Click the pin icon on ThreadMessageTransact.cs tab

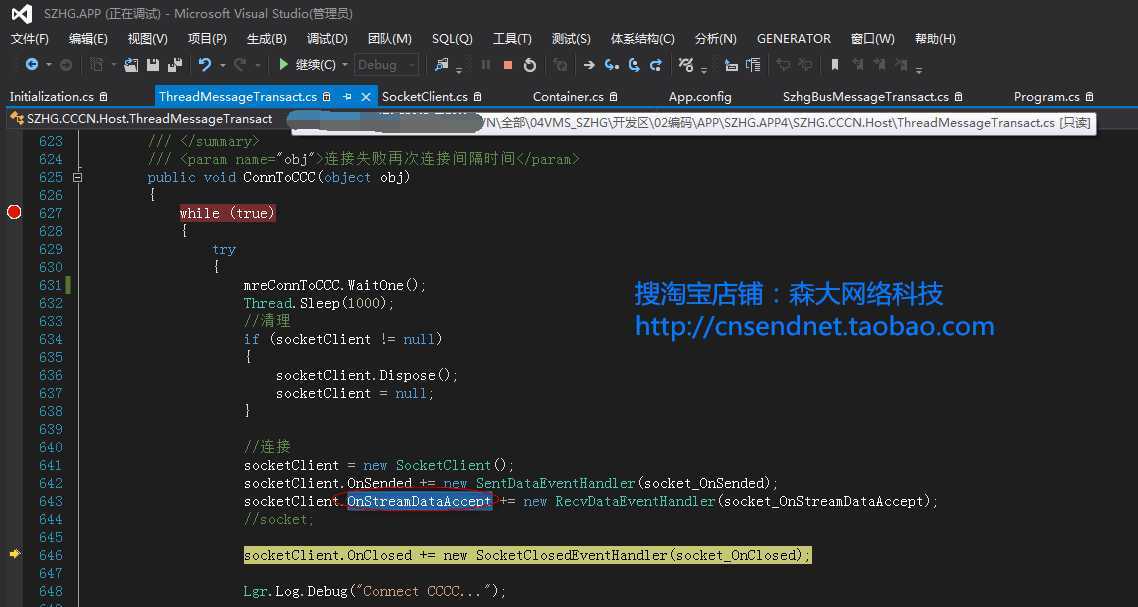click(347, 97)
